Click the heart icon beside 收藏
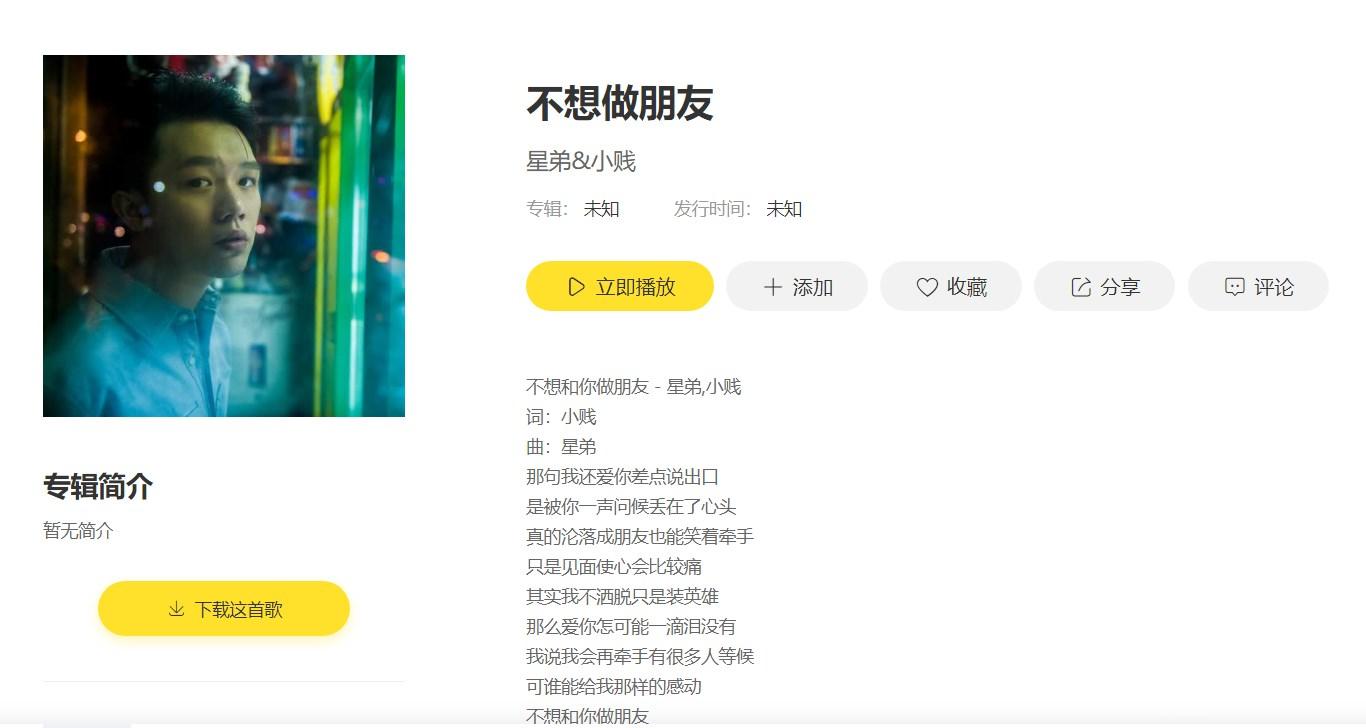 click(927, 287)
